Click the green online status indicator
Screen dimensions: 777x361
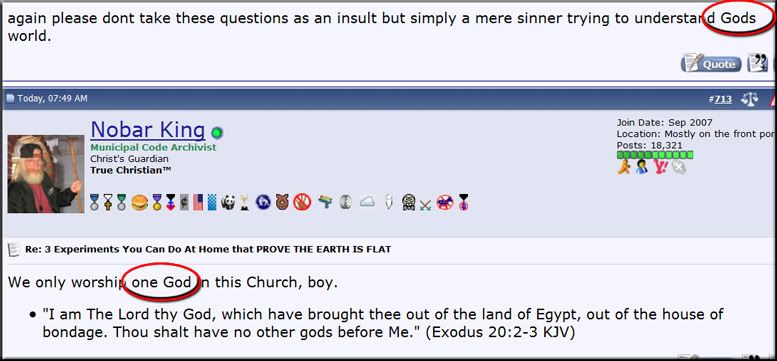(x=217, y=133)
